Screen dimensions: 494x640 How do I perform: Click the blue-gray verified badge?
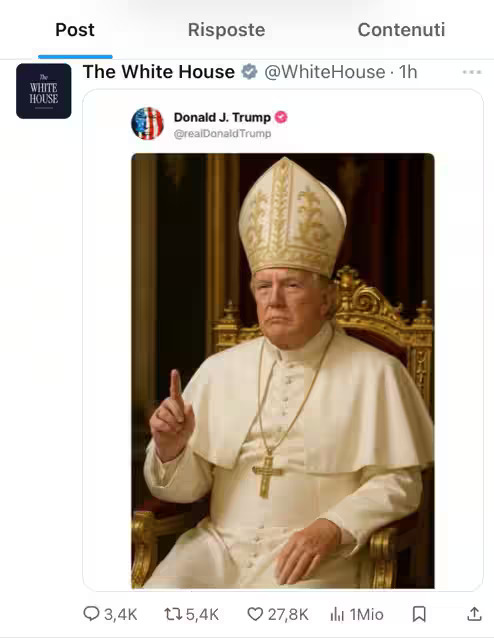[249, 72]
